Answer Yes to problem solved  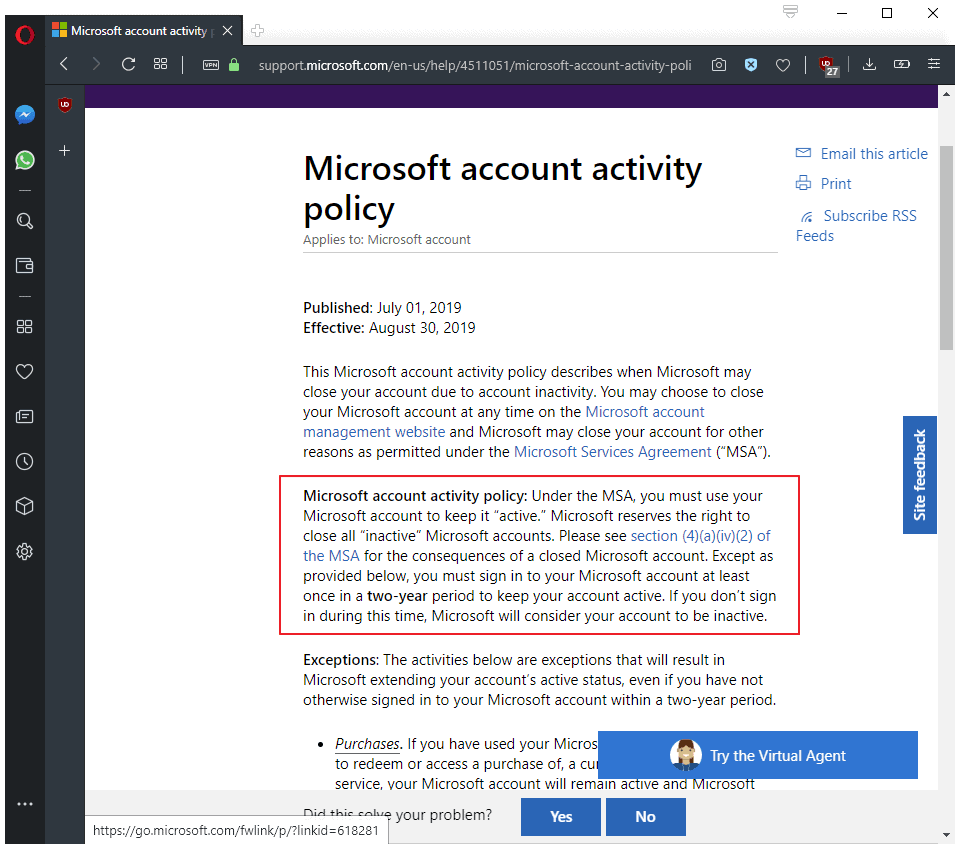561,816
